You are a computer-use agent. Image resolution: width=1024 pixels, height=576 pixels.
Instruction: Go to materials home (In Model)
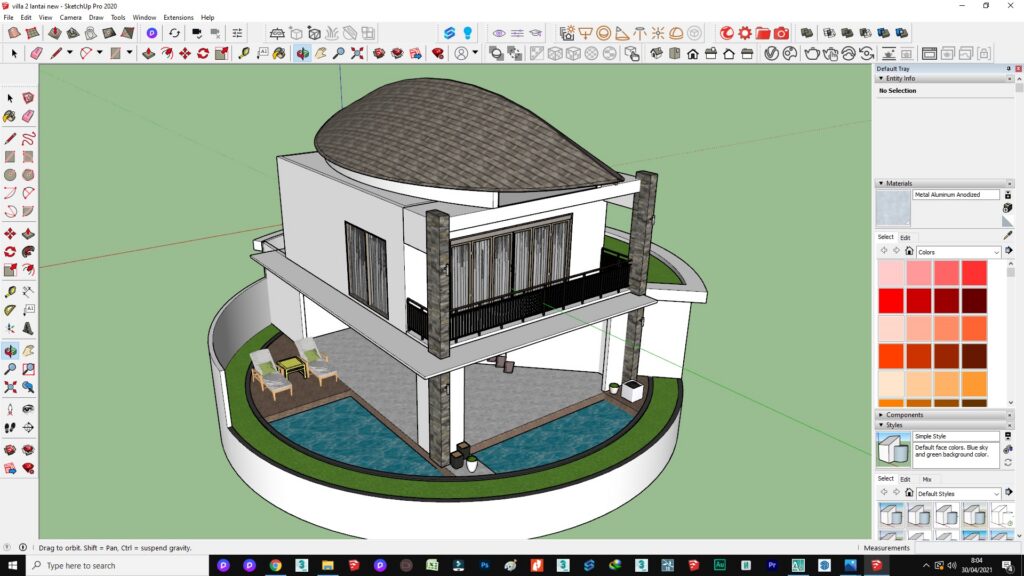coord(908,251)
